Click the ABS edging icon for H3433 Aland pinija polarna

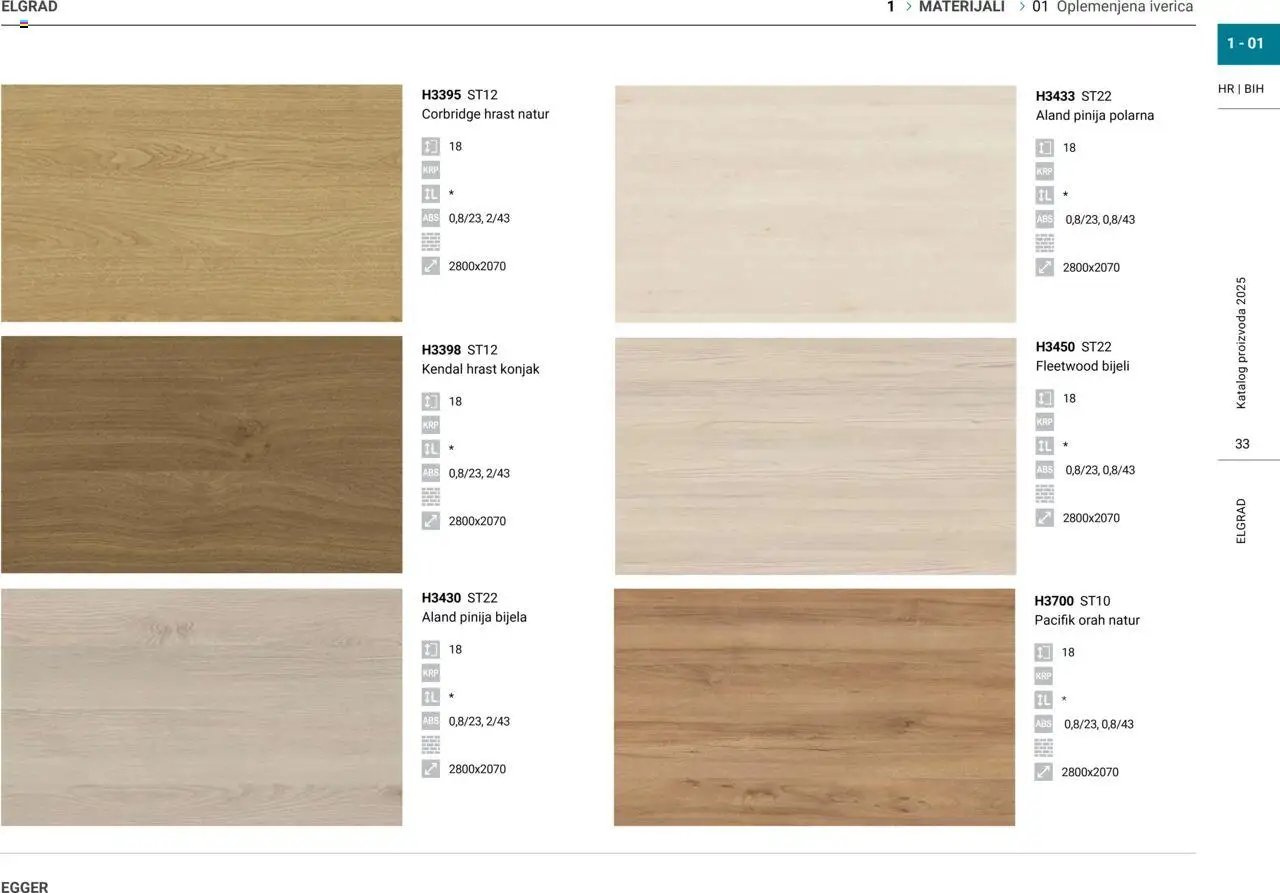[x=1045, y=219]
